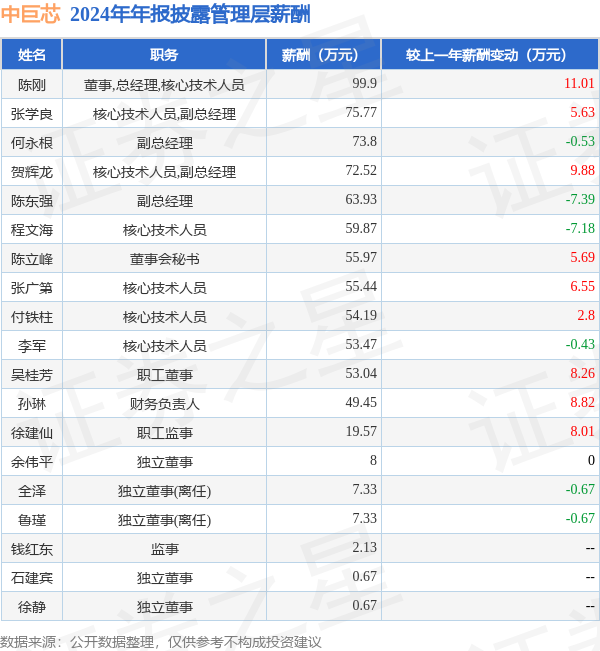Viewport: 600px width, 651px height.
Task: Click the 职务 column header
Action: [164, 54]
